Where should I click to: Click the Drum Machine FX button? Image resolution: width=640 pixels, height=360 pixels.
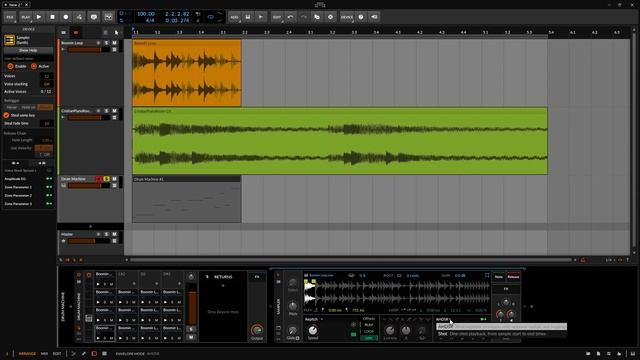point(257,277)
